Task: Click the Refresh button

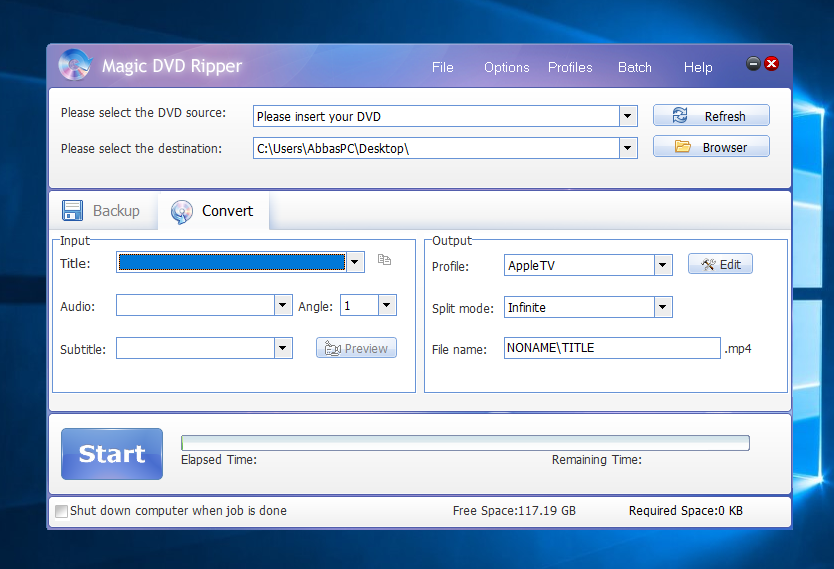Action: click(x=711, y=115)
